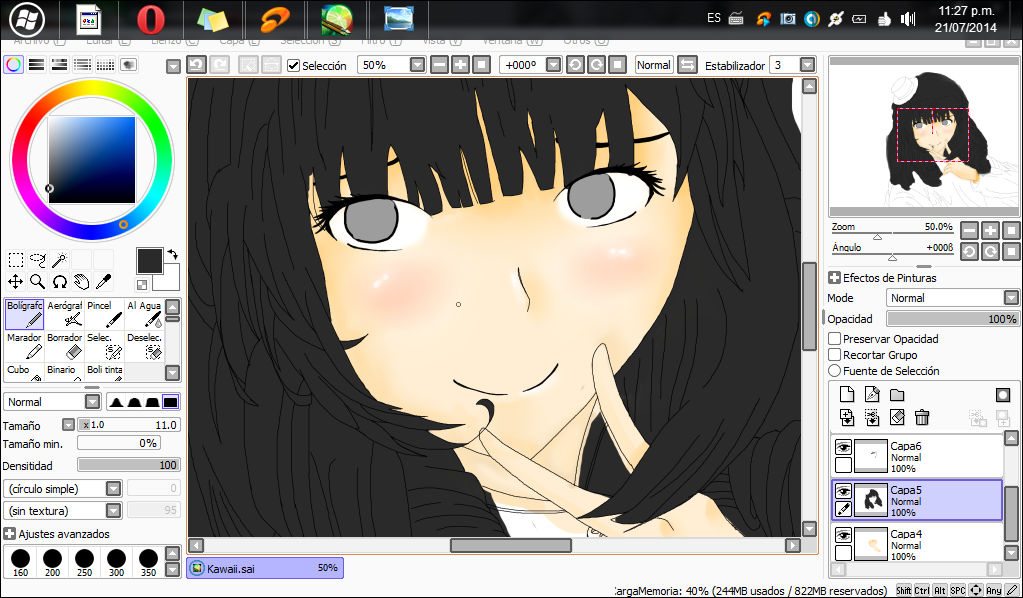
Task: Choose the magic wand tool
Action: coord(59,260)
